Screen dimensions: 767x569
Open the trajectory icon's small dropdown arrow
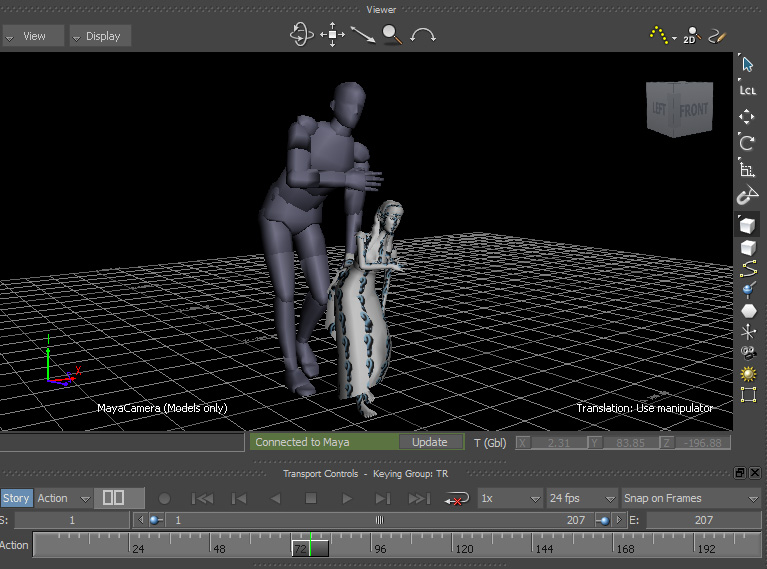(675, 38)
